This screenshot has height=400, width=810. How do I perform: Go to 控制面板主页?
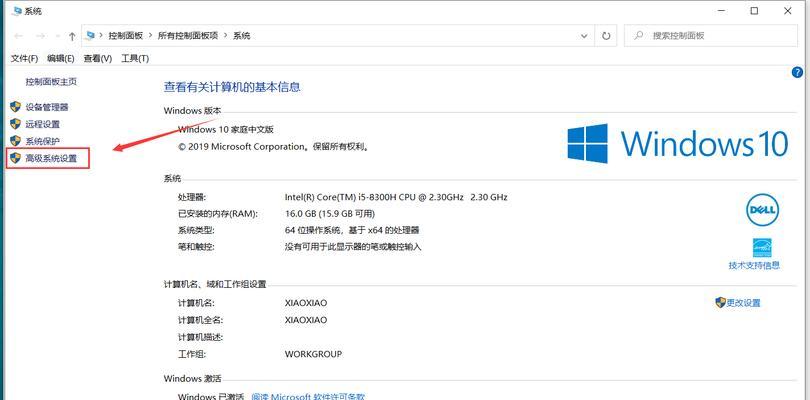(x=51, y=81)
